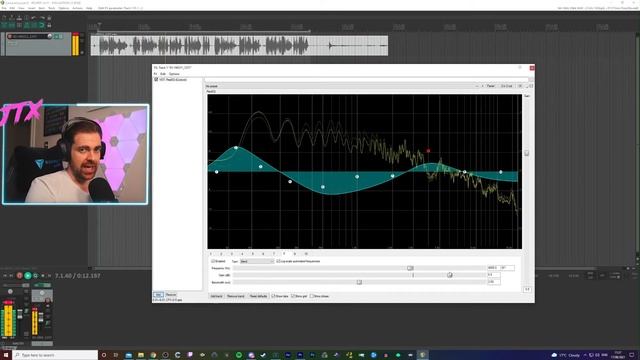Click the audio item waveform on the track
640x360 pixels.
239,46
